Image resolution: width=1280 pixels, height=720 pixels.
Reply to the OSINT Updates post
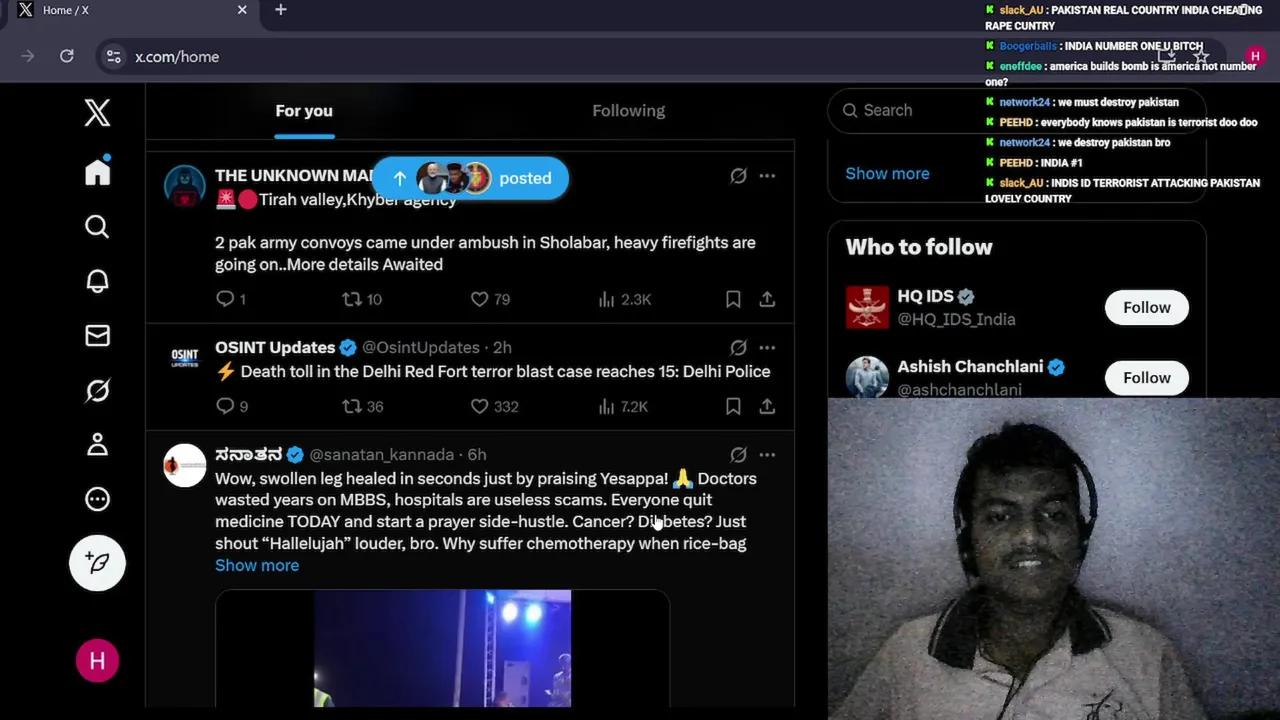(x=231, y=406)
